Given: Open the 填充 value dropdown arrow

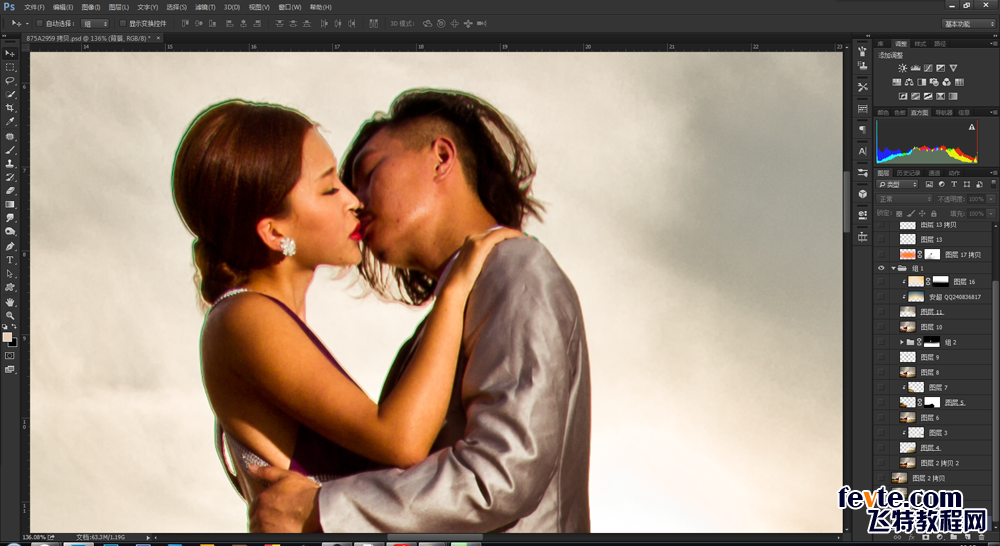Looking at the screenshot, I should pyautogui.click(x=991, y=214).
